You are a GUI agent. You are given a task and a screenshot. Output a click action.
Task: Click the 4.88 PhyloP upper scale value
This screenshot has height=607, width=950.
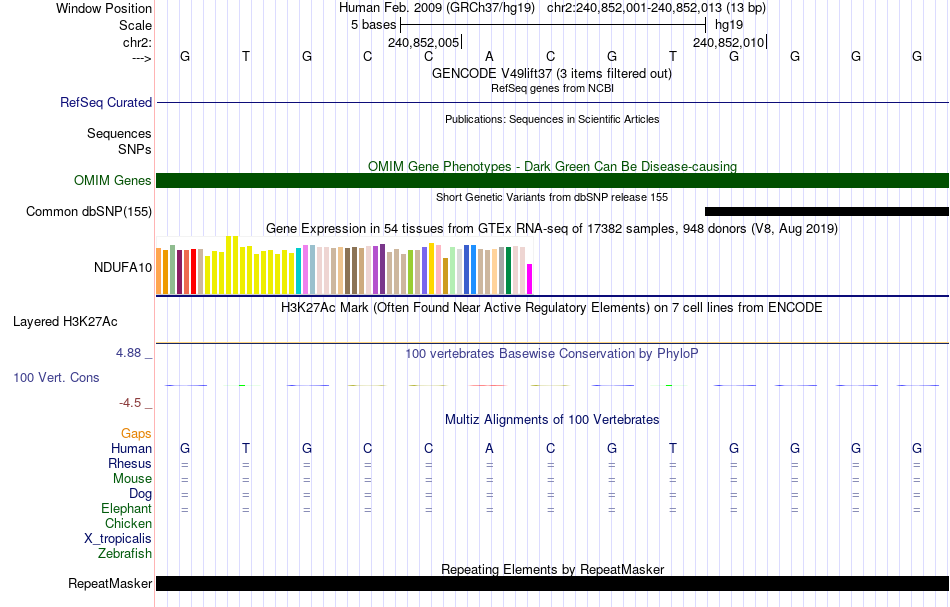tap(129, 353)
